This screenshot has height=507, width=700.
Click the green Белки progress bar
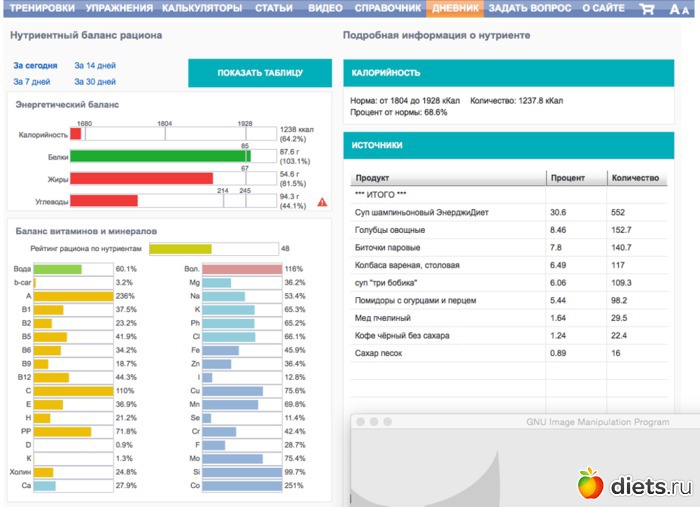point(159,156)
